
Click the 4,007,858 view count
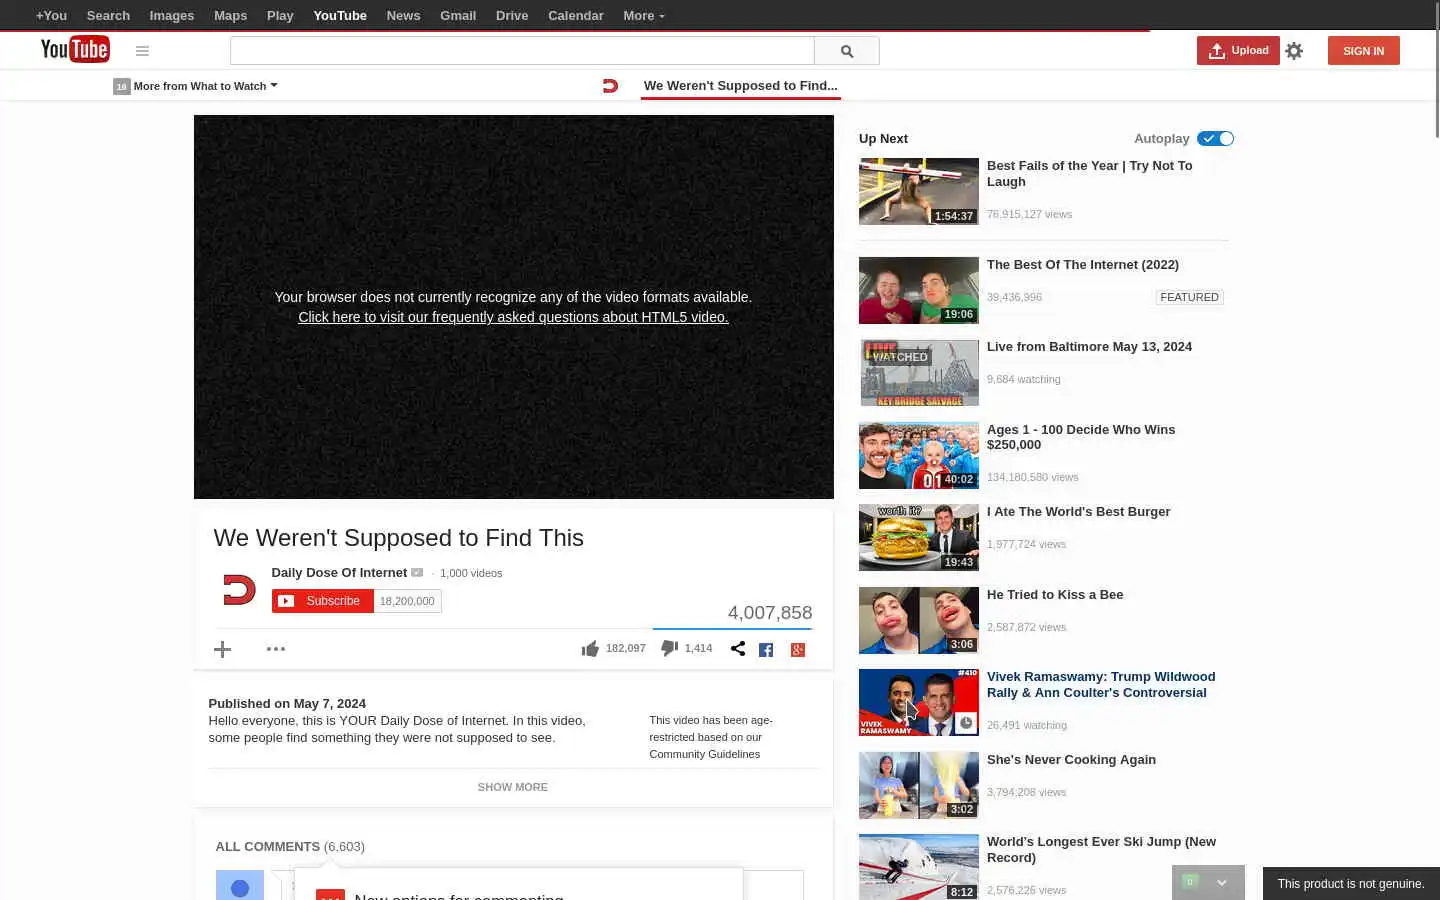click(x=770, y=613)
